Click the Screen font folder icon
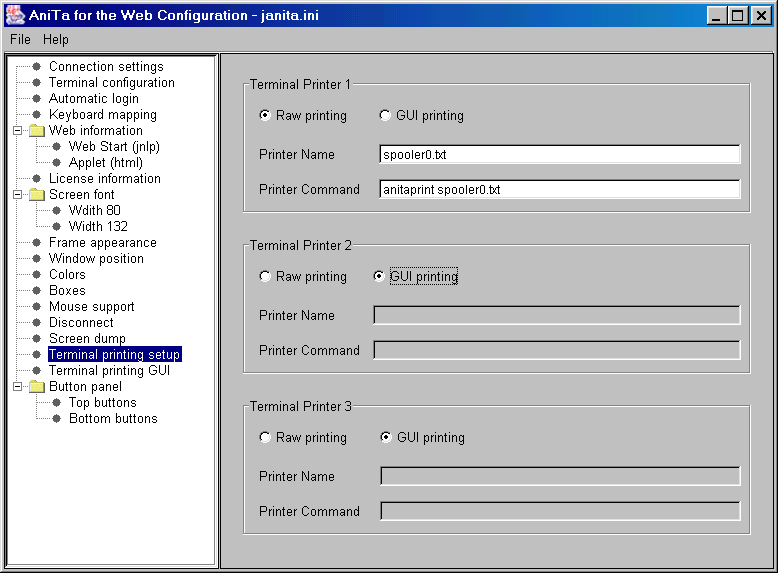Viewport: 778px width, 573px height. (x=37, y=195)
